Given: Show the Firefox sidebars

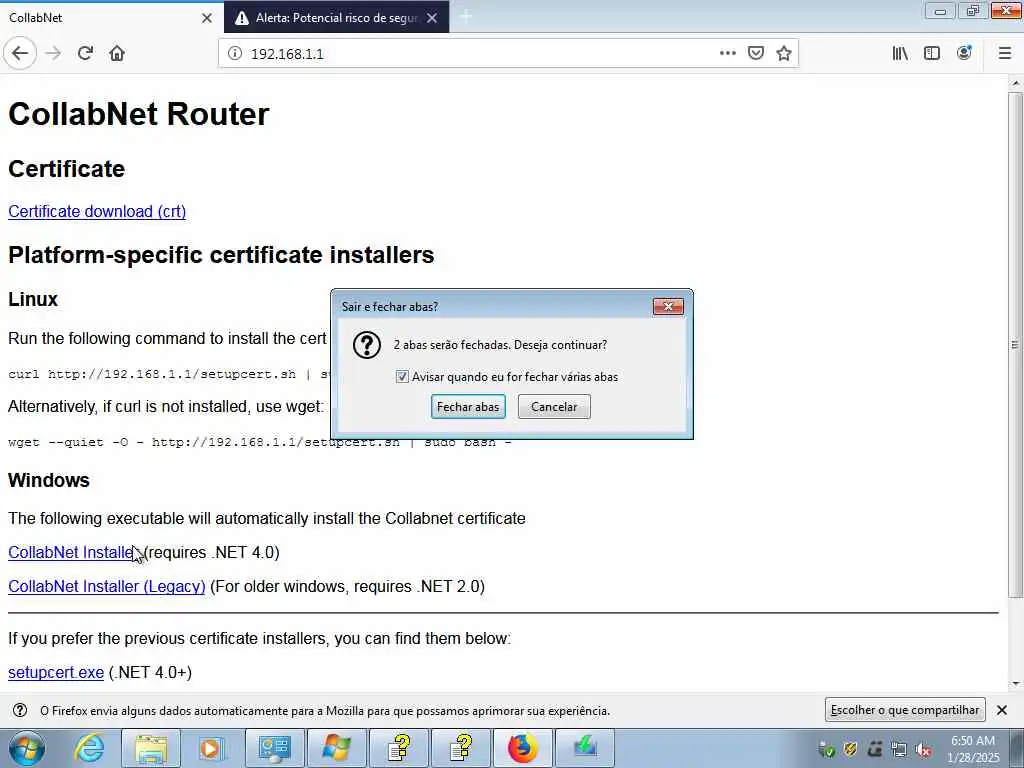Looking at the screenshot, I should click(x=932, y=54).
